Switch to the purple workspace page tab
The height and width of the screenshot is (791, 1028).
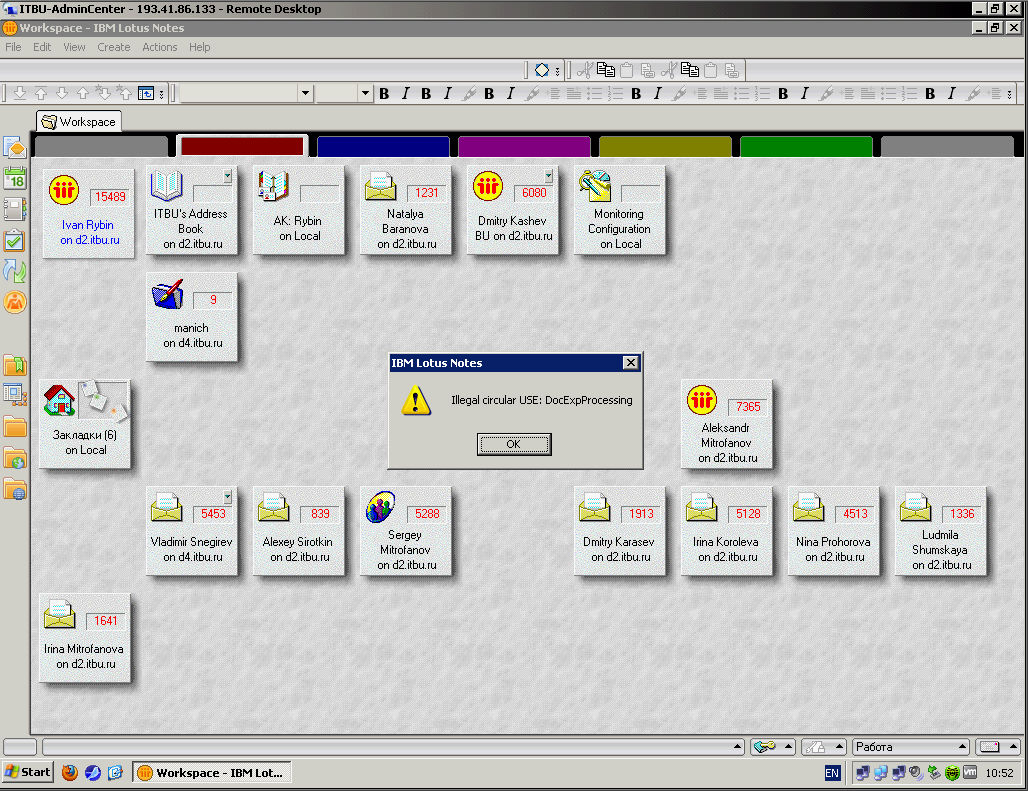pyautogui.click(x=524, y=147)
